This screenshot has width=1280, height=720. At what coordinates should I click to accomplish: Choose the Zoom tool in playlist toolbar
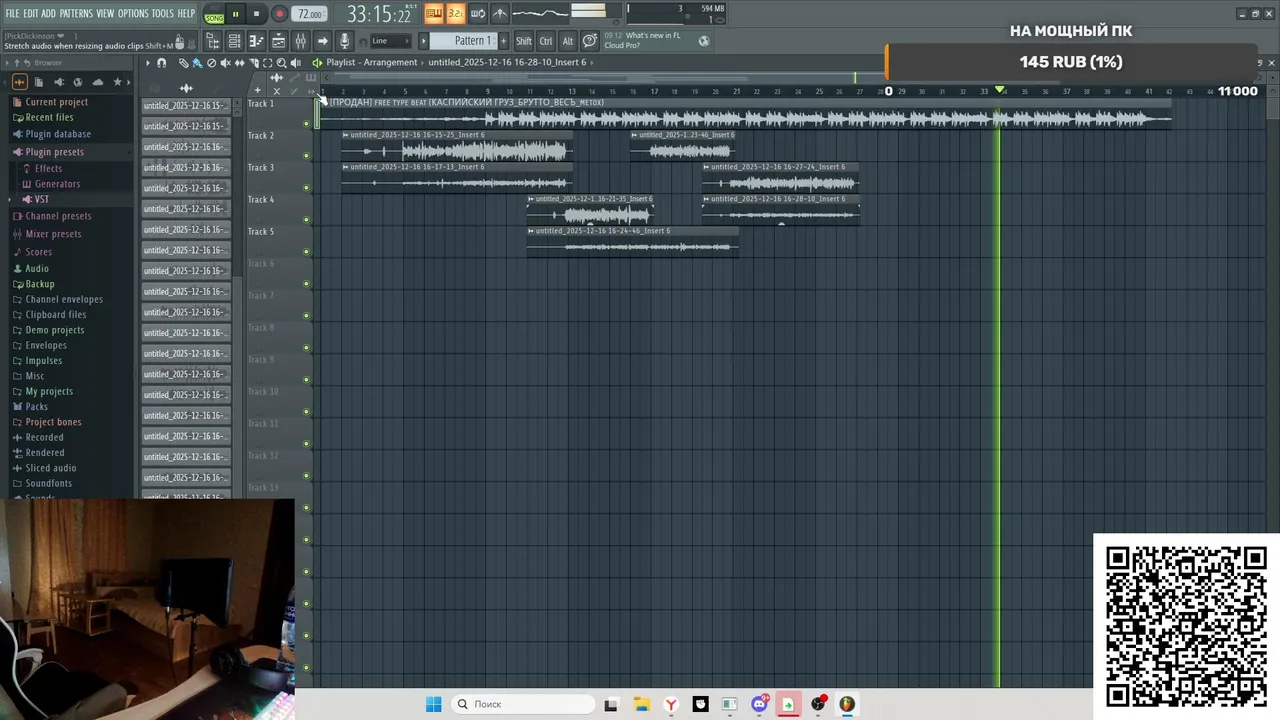(281, 63)
